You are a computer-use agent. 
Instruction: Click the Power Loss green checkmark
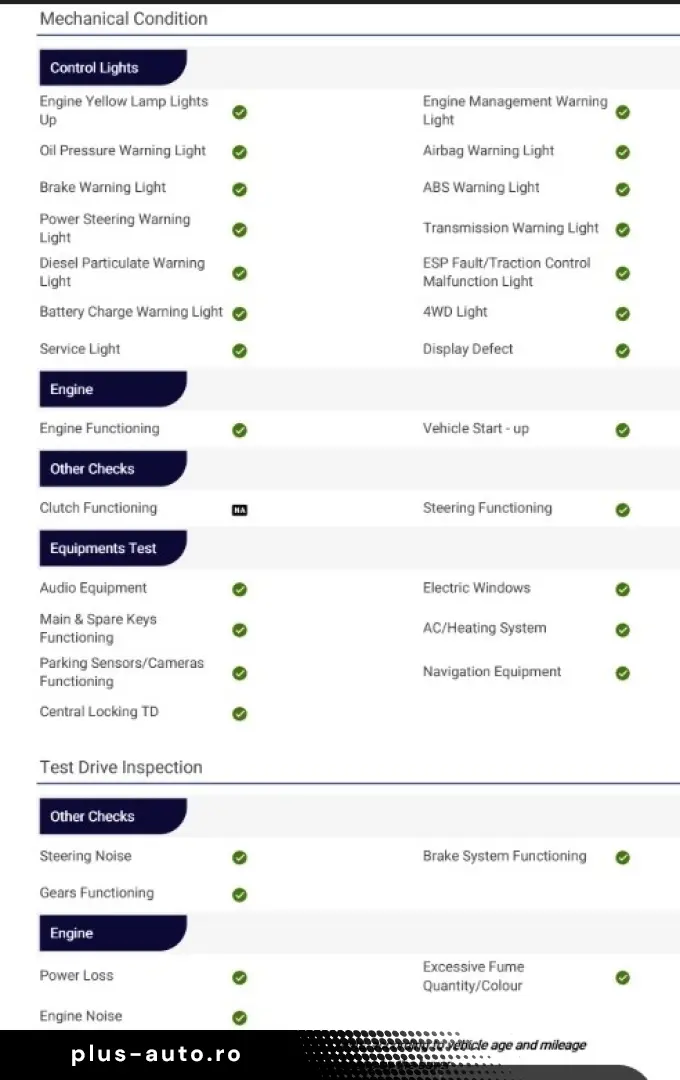pyautogui.click(x=240, y=977)
